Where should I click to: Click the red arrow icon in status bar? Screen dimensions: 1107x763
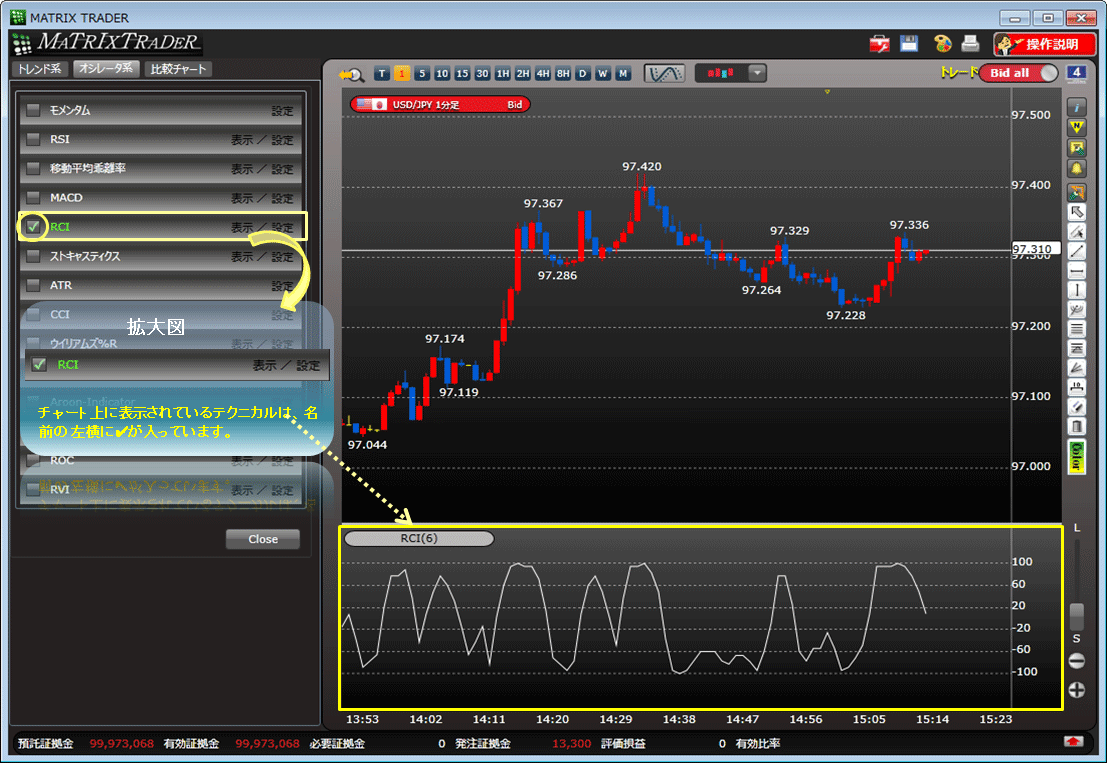[x=1073, y=742]
